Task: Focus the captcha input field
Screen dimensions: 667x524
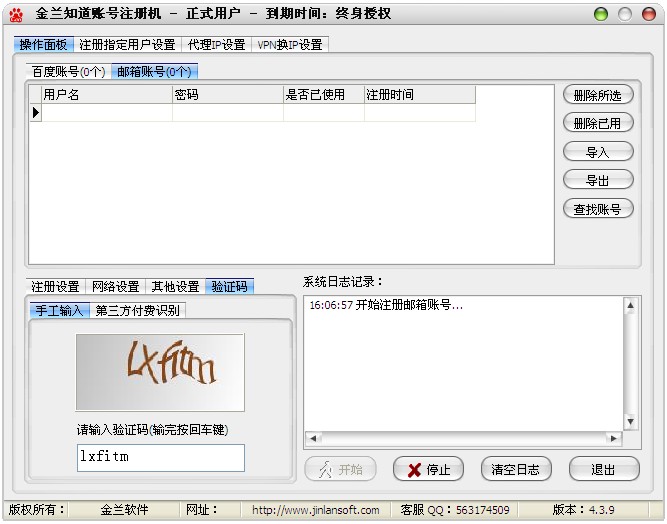Action: click(161, 458)
